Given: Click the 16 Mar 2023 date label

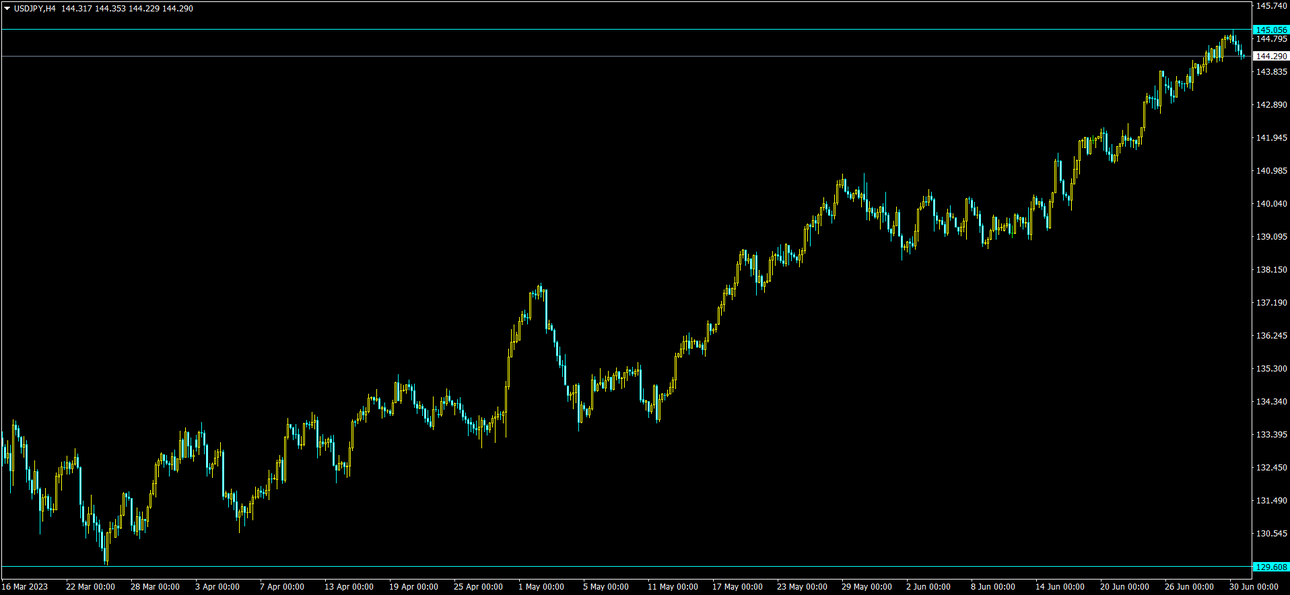Looking at the screenshot, I should point(25,587).
